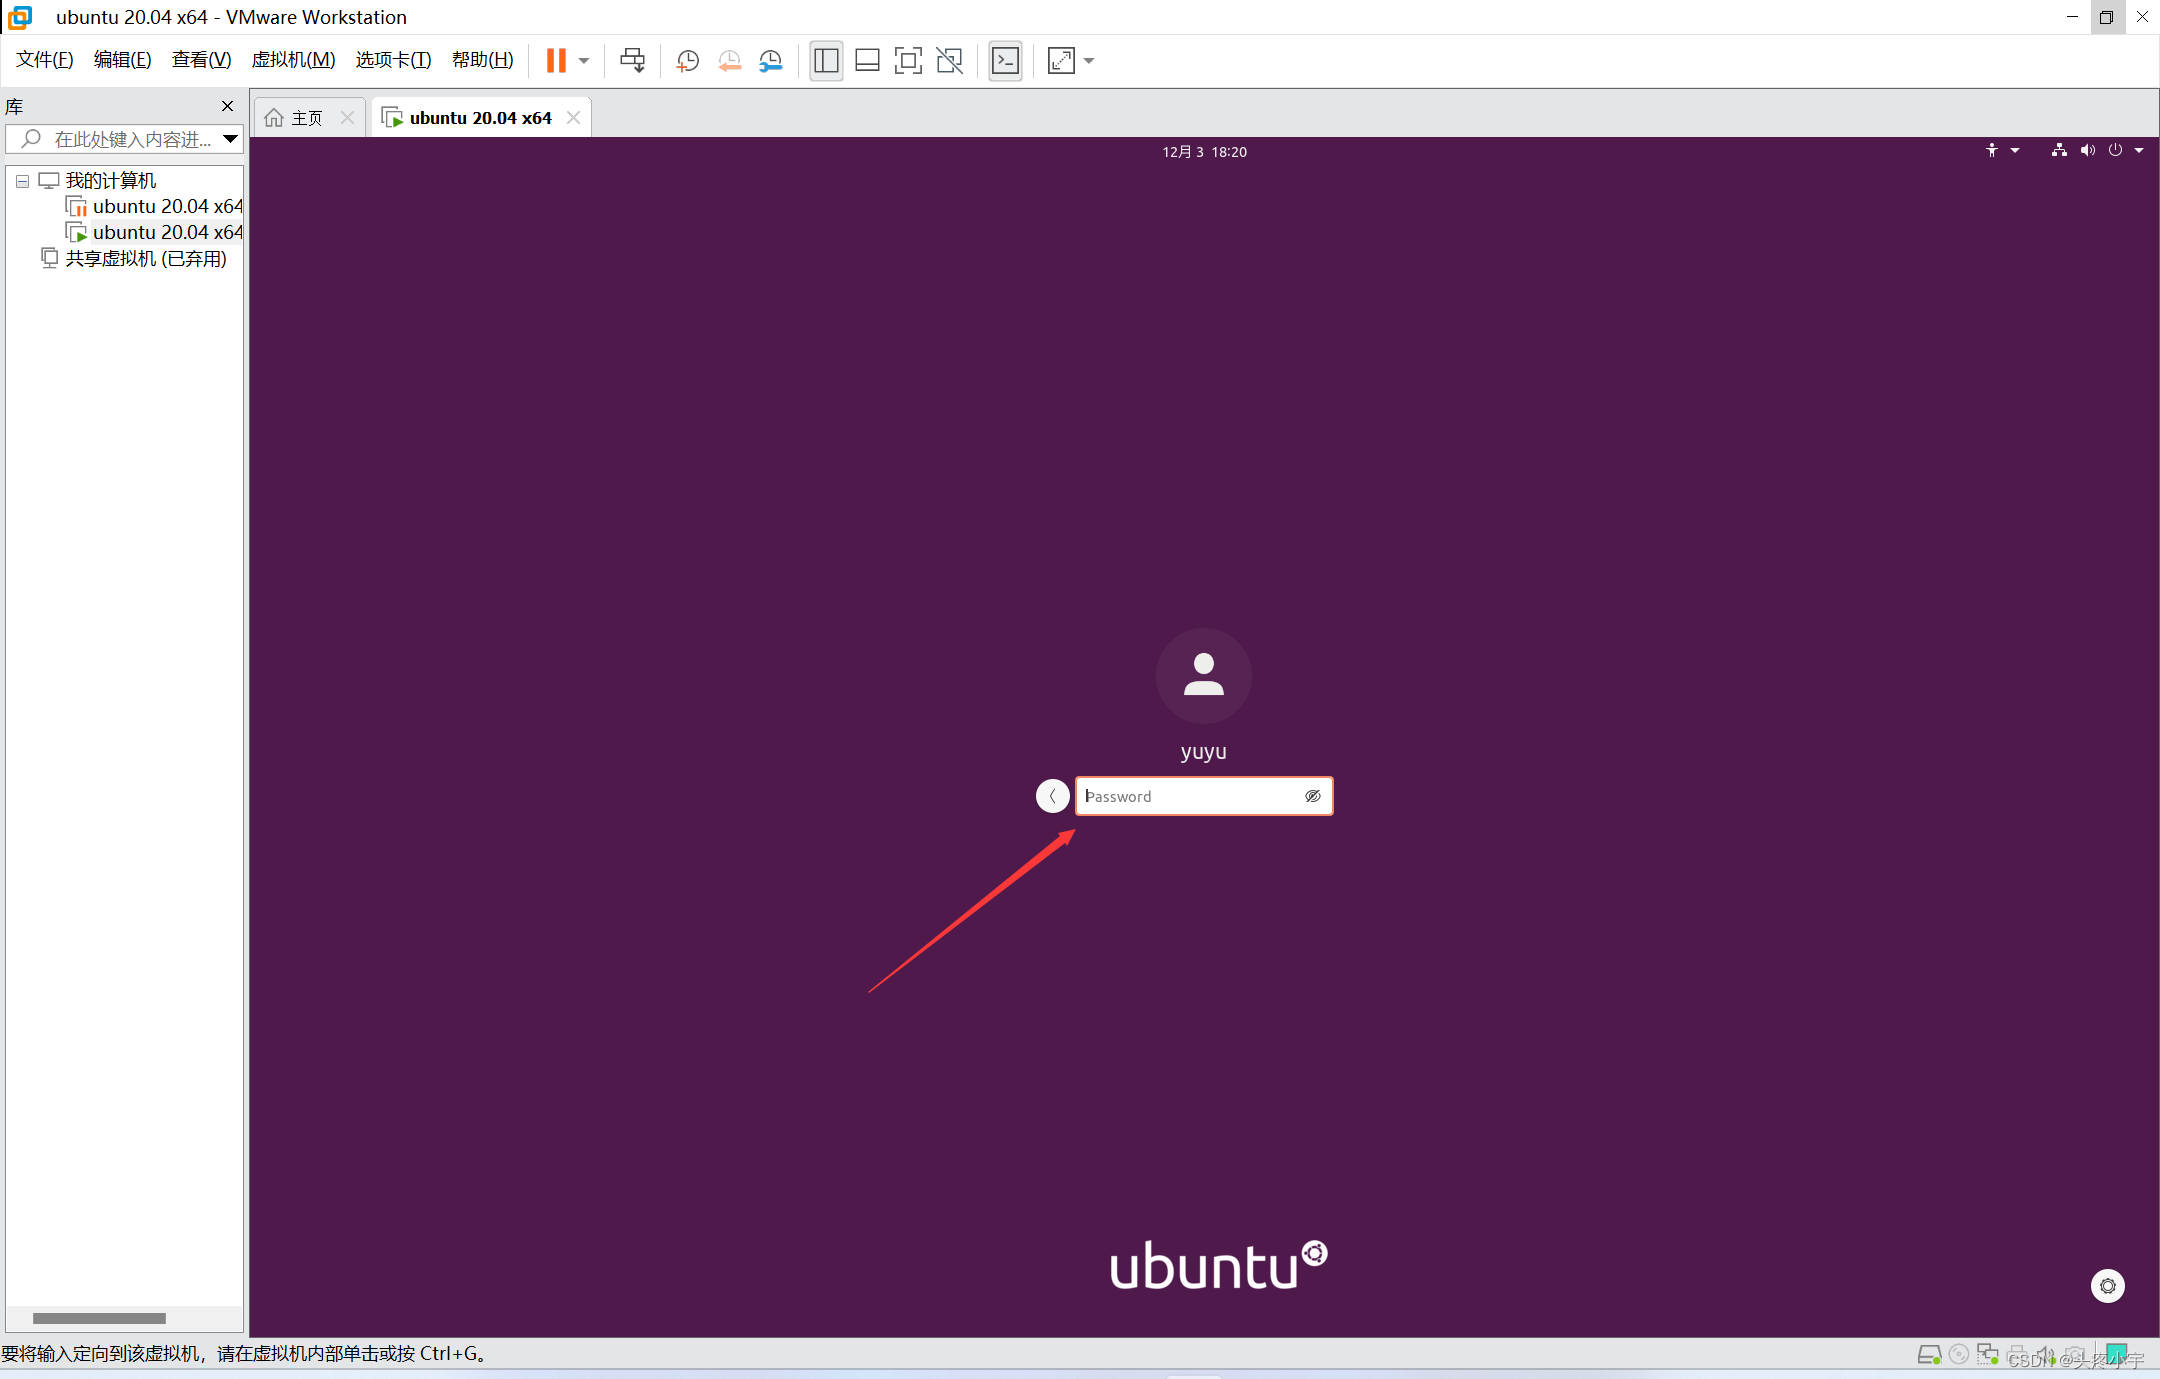Click the stretch guest display icon
This screenshot has width=2160, height=1379.
pos(1061,61)
